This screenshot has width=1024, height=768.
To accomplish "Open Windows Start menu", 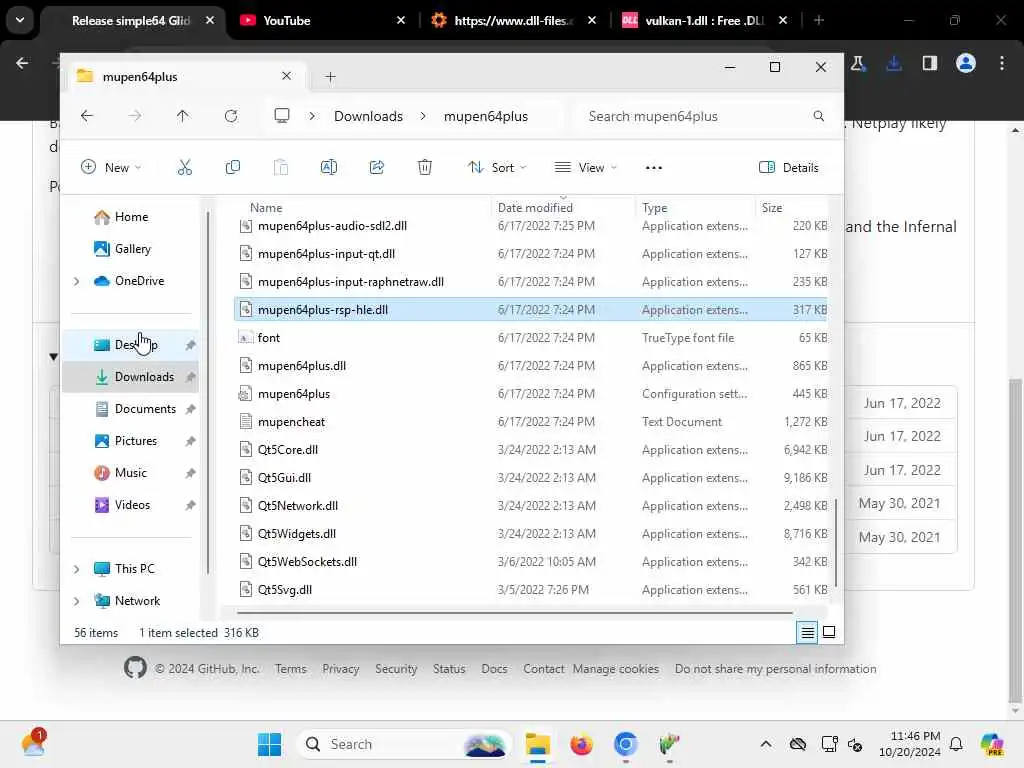I will tap(269, 744).
